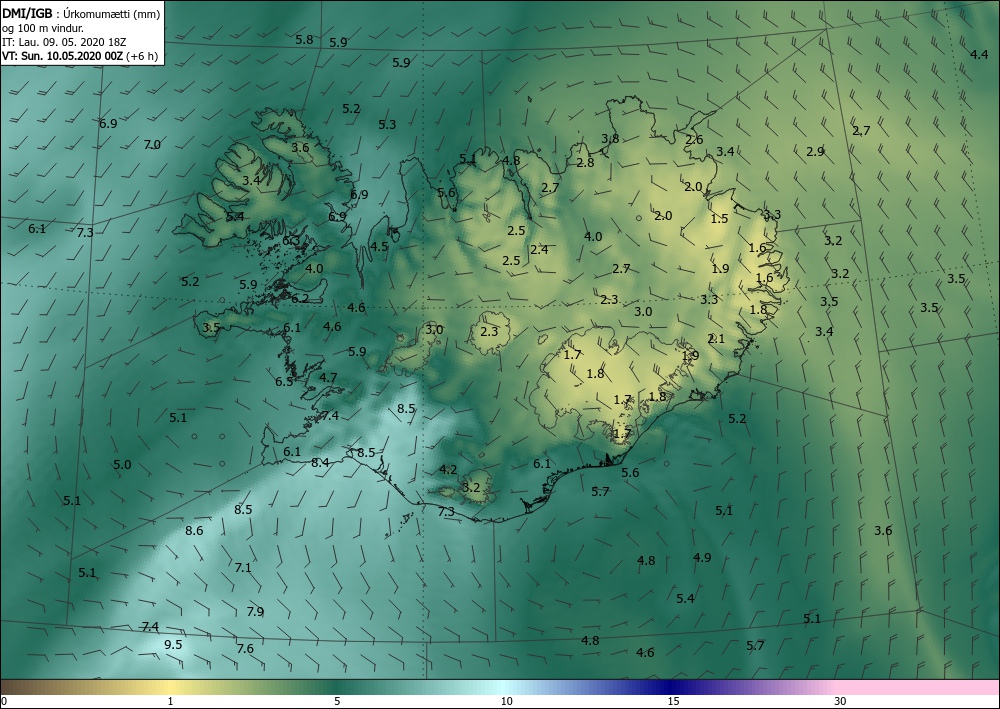Click the 4.7 value on the map
Viewport: 1000px width, 709px height.
(x=328, y=378)
